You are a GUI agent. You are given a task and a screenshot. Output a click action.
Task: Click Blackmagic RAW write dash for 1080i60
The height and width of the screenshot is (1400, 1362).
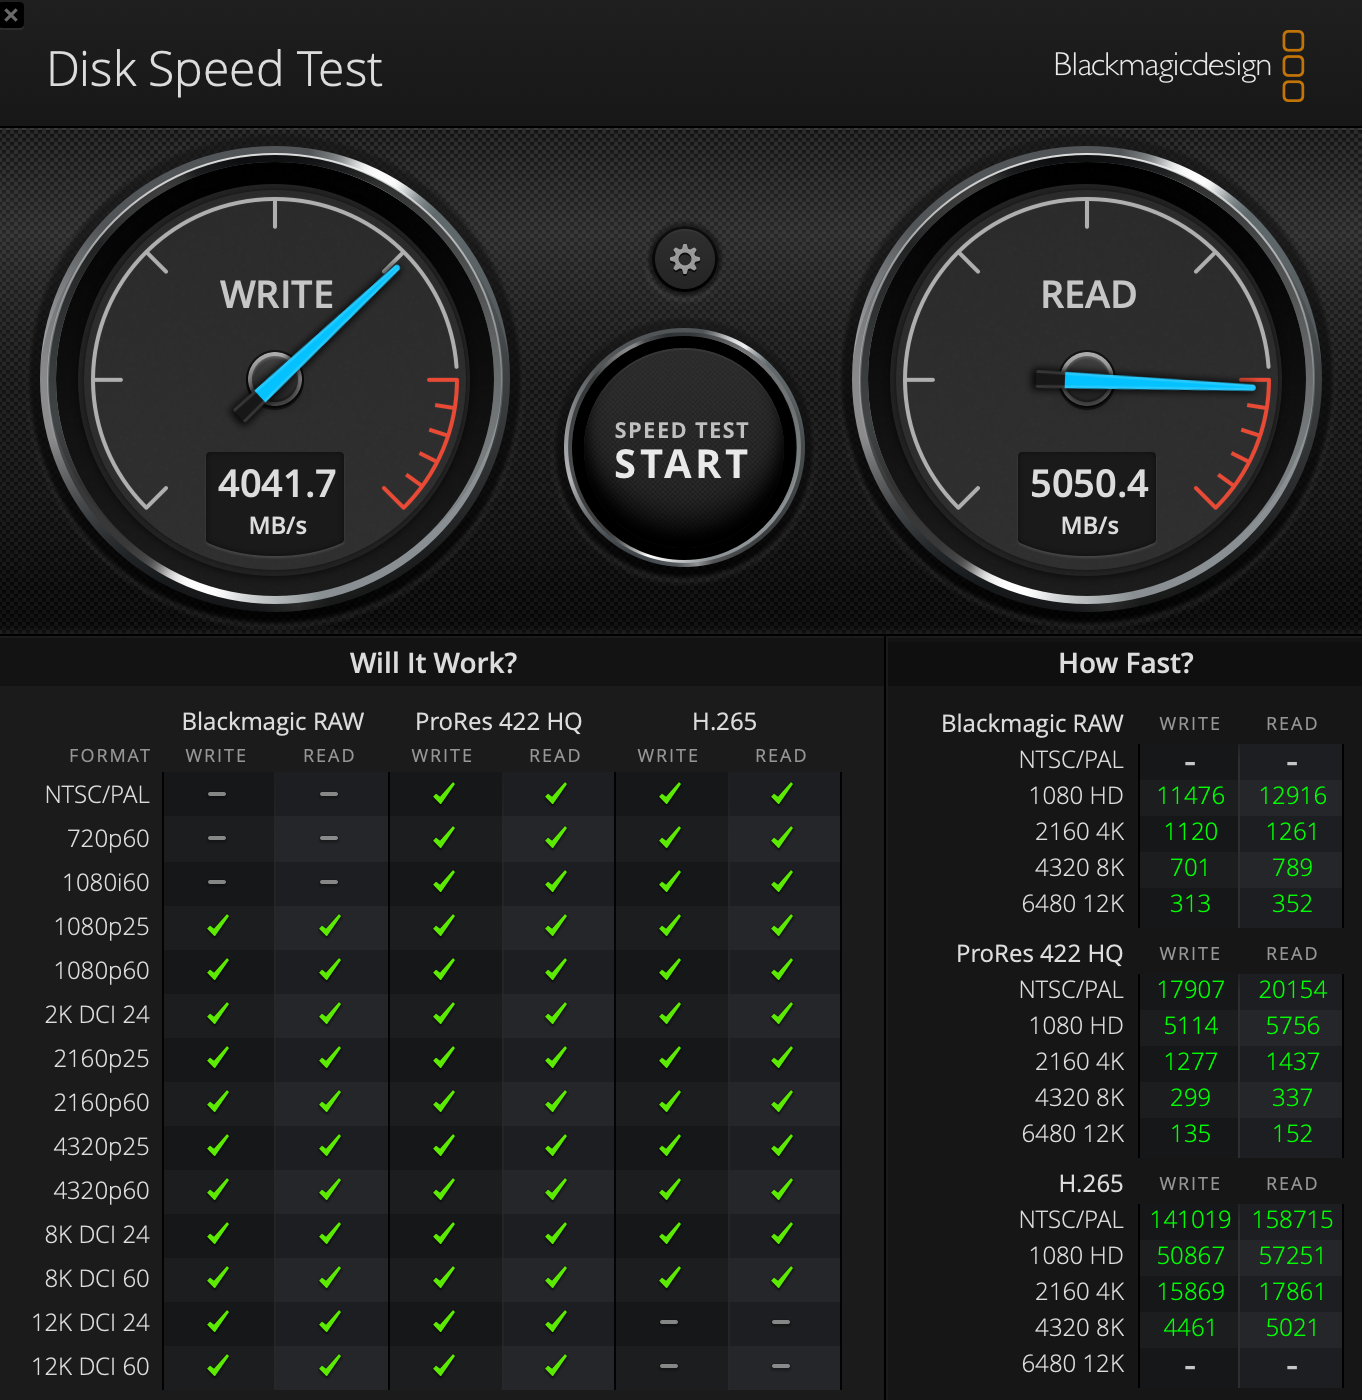point(217,882)
